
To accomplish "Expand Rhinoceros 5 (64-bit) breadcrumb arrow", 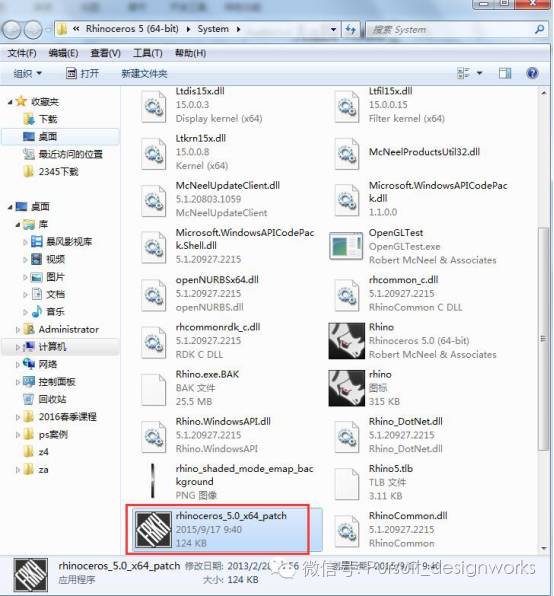I will pos(188,29).
